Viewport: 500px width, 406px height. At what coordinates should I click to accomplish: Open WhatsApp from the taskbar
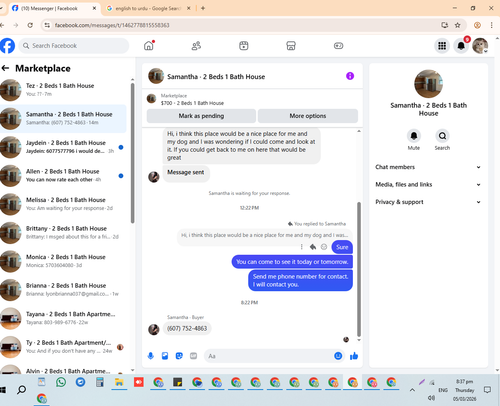[61, 382]
